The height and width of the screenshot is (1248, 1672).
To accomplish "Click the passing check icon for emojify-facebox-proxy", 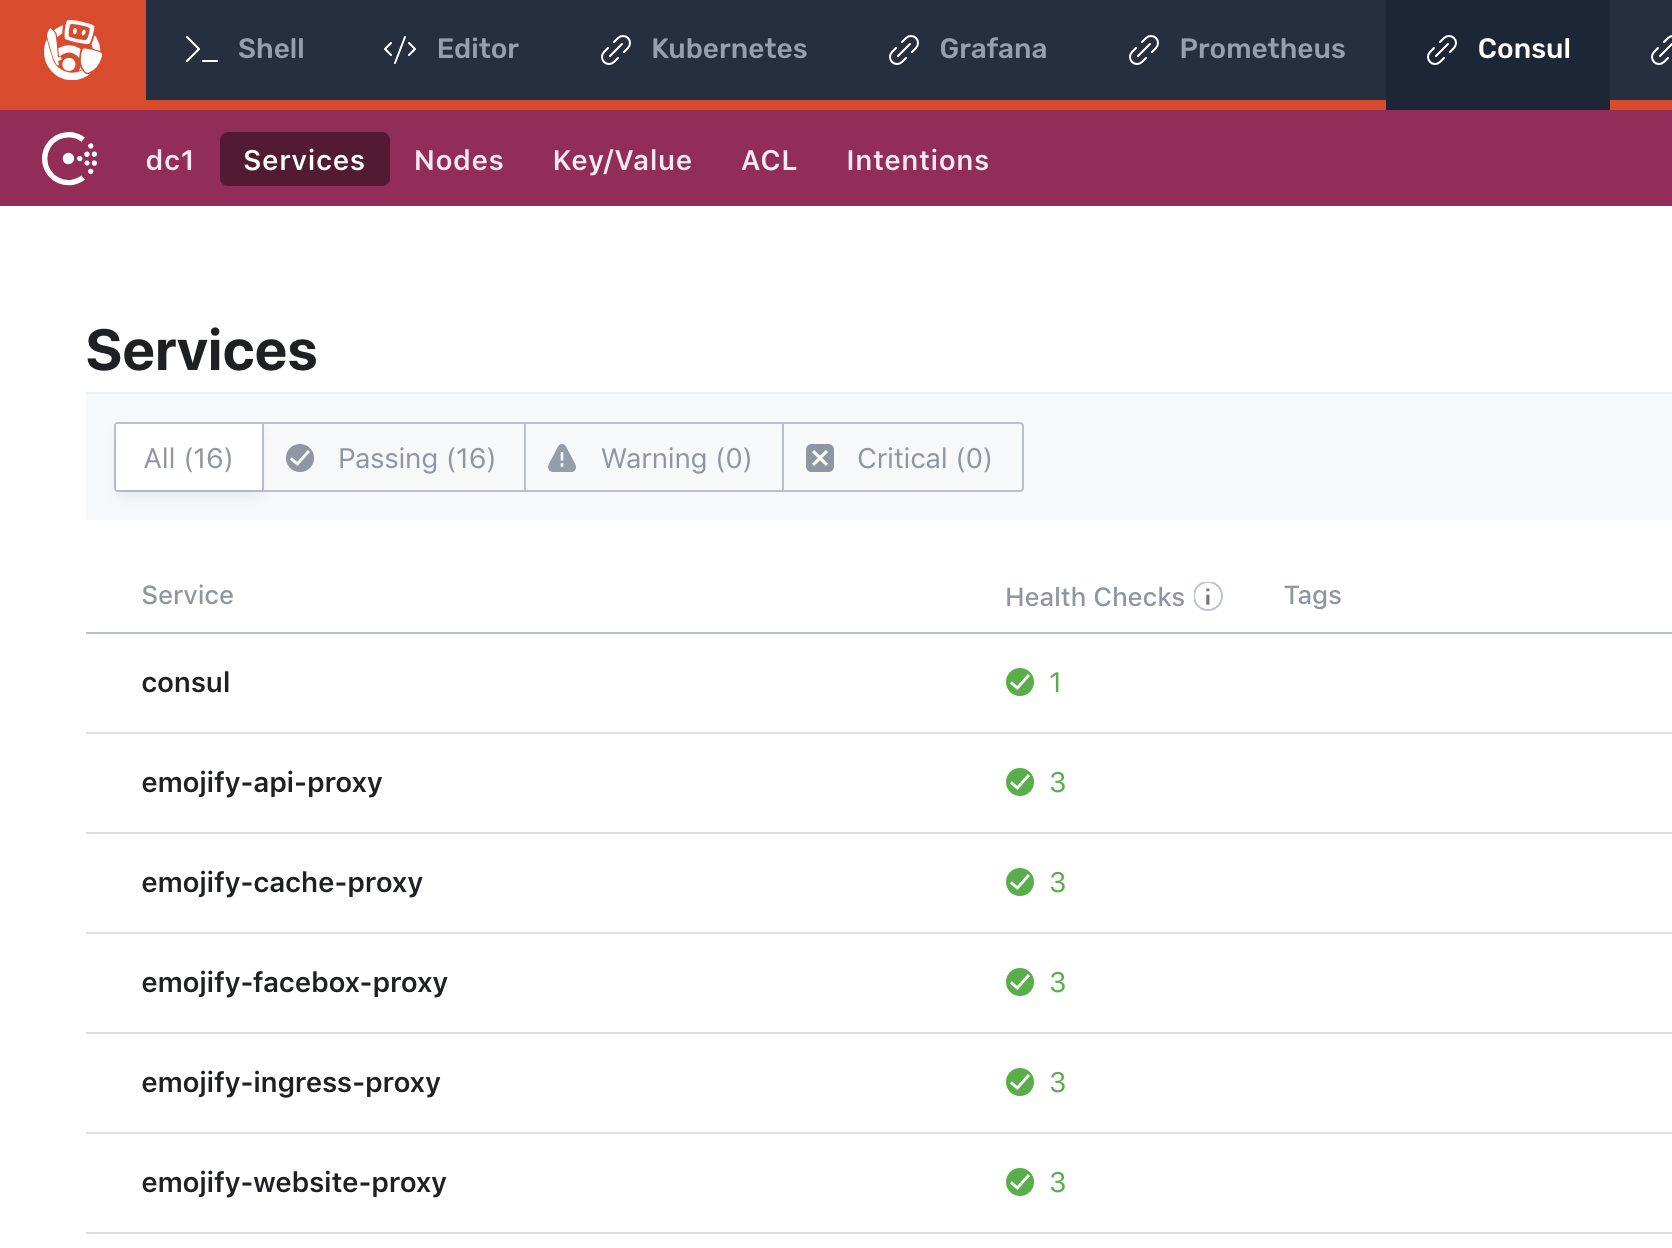I will coord(1020,982).
